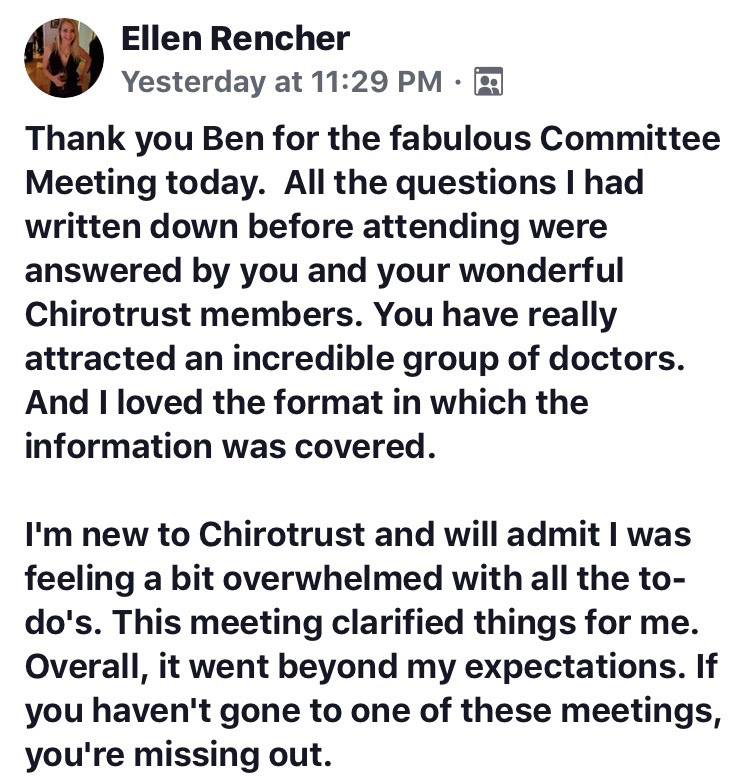Click the blank line between the two paragraphs

(373, 490)
